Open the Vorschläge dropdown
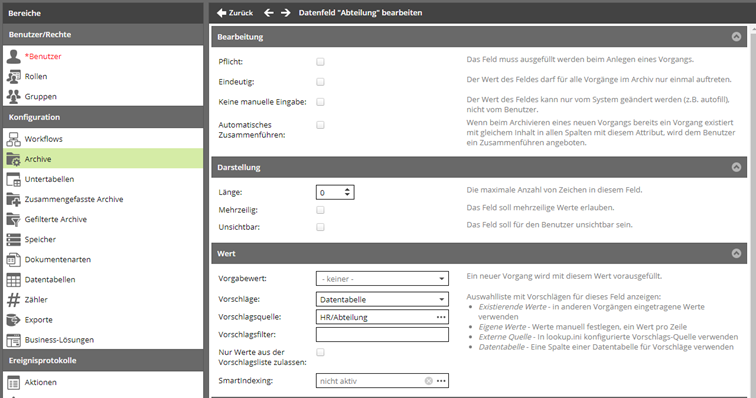Viewport: 756px width, 398px height. (382, 300)
